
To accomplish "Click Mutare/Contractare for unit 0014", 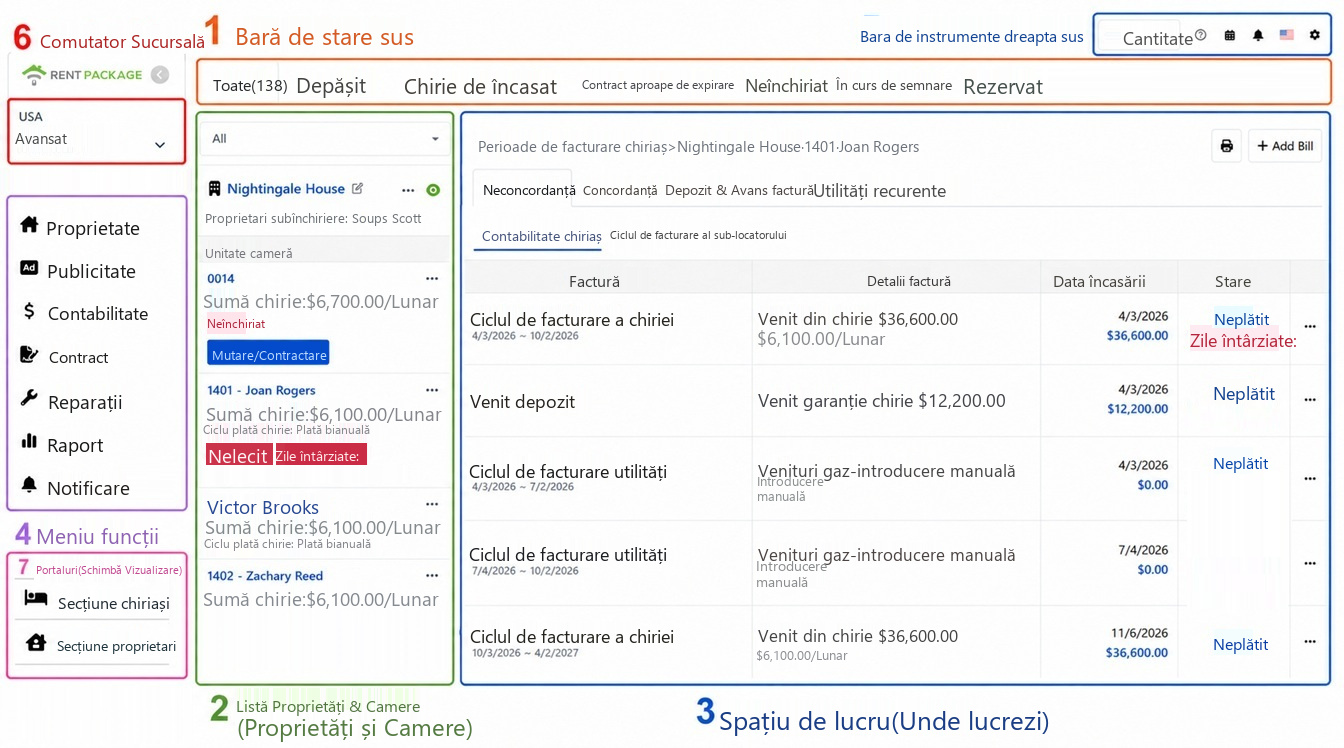I will click(x=268, y=354).
